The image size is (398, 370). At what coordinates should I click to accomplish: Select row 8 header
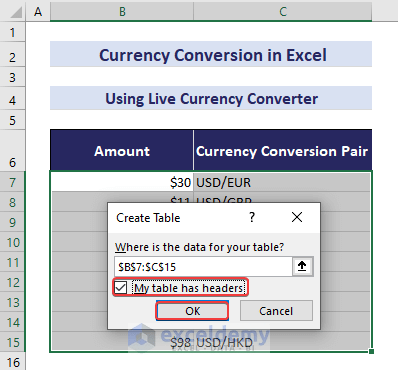(13, 202)
